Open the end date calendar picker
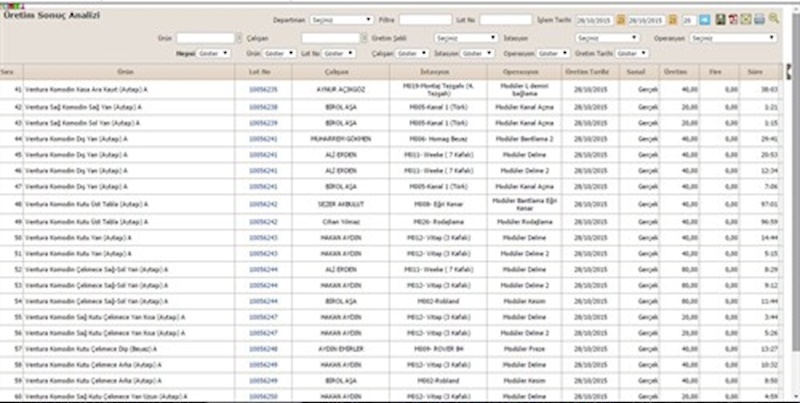This screenshot has width=800, height=403. coord(673,20)
